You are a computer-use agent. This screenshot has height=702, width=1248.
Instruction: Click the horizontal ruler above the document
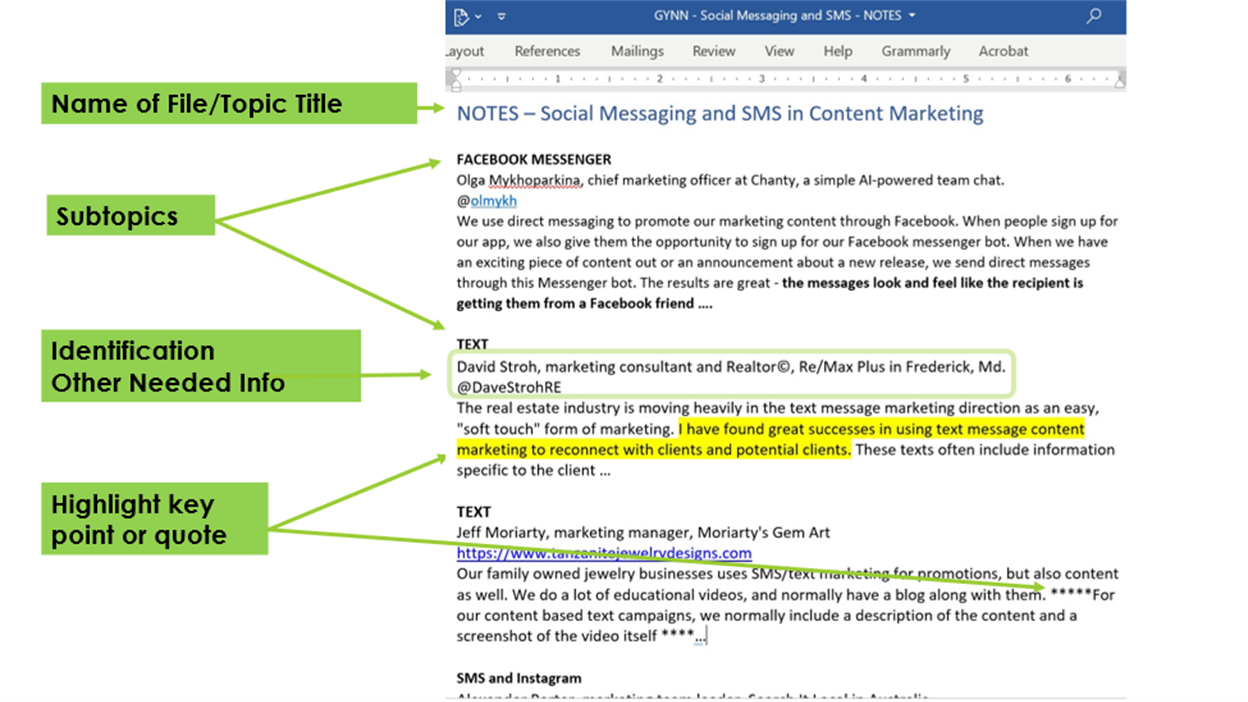(780, 76)
